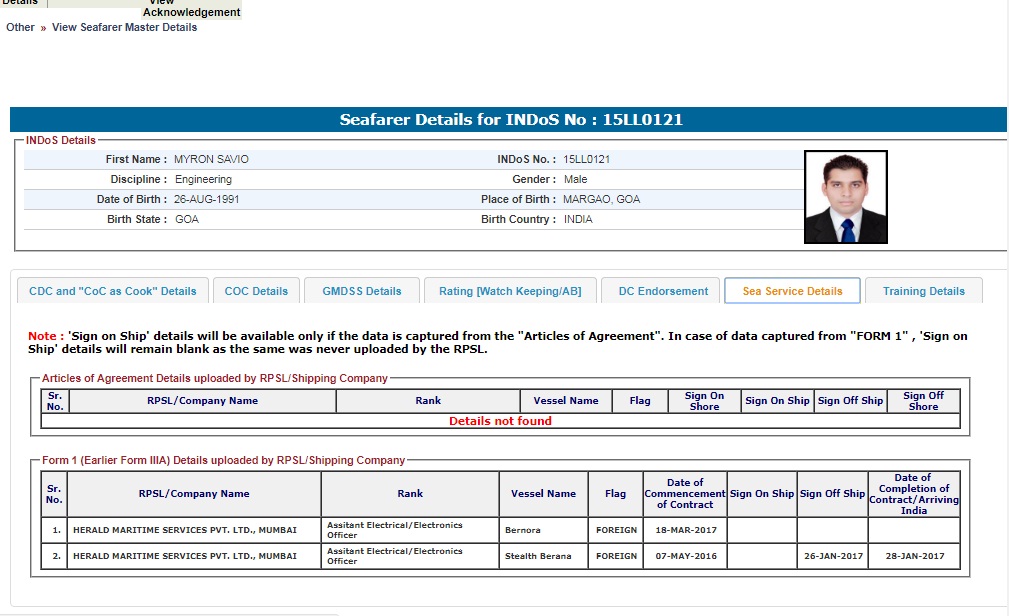This screenshot has width=1009, height=616.
Task: Click the 28-JAN-2017 arrival date cell
Action: coord(913,556)
